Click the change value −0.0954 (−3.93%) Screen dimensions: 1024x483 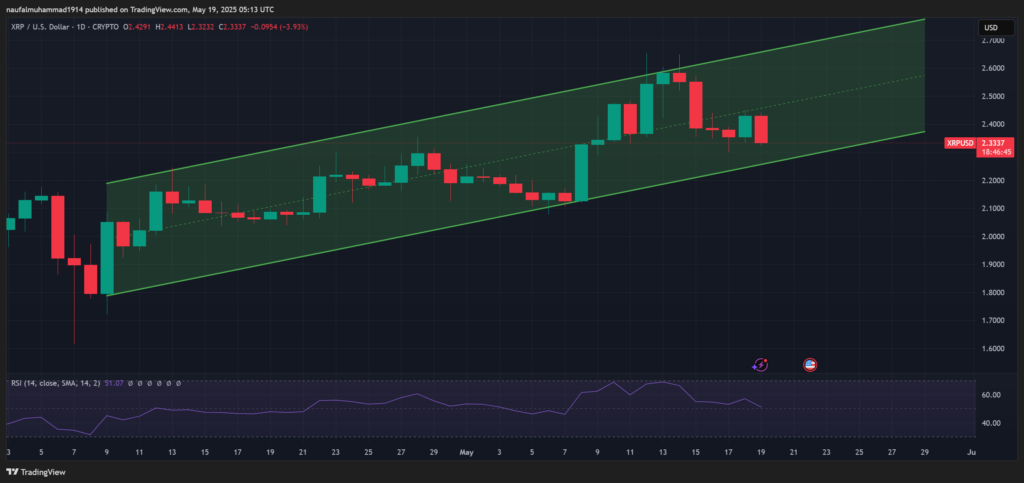pyautogui.click(x=281, y=27)
